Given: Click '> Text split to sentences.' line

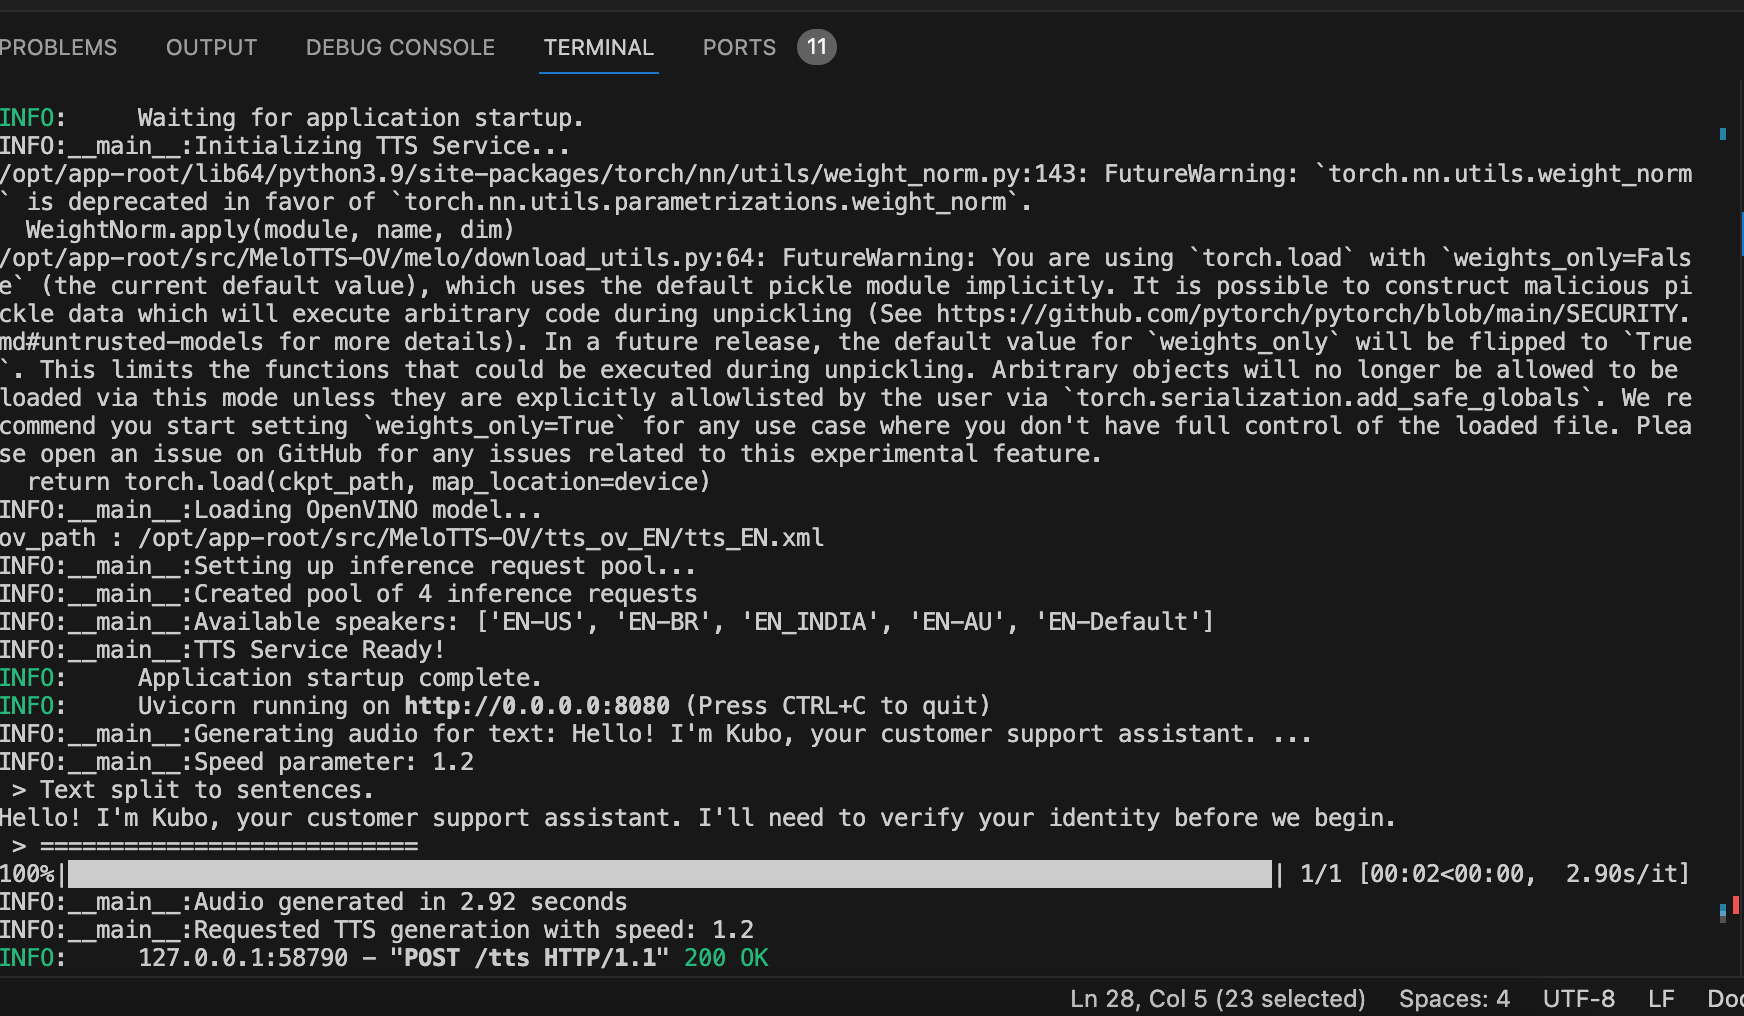Looking at the screenshot, I should click(x=193, y=790).
